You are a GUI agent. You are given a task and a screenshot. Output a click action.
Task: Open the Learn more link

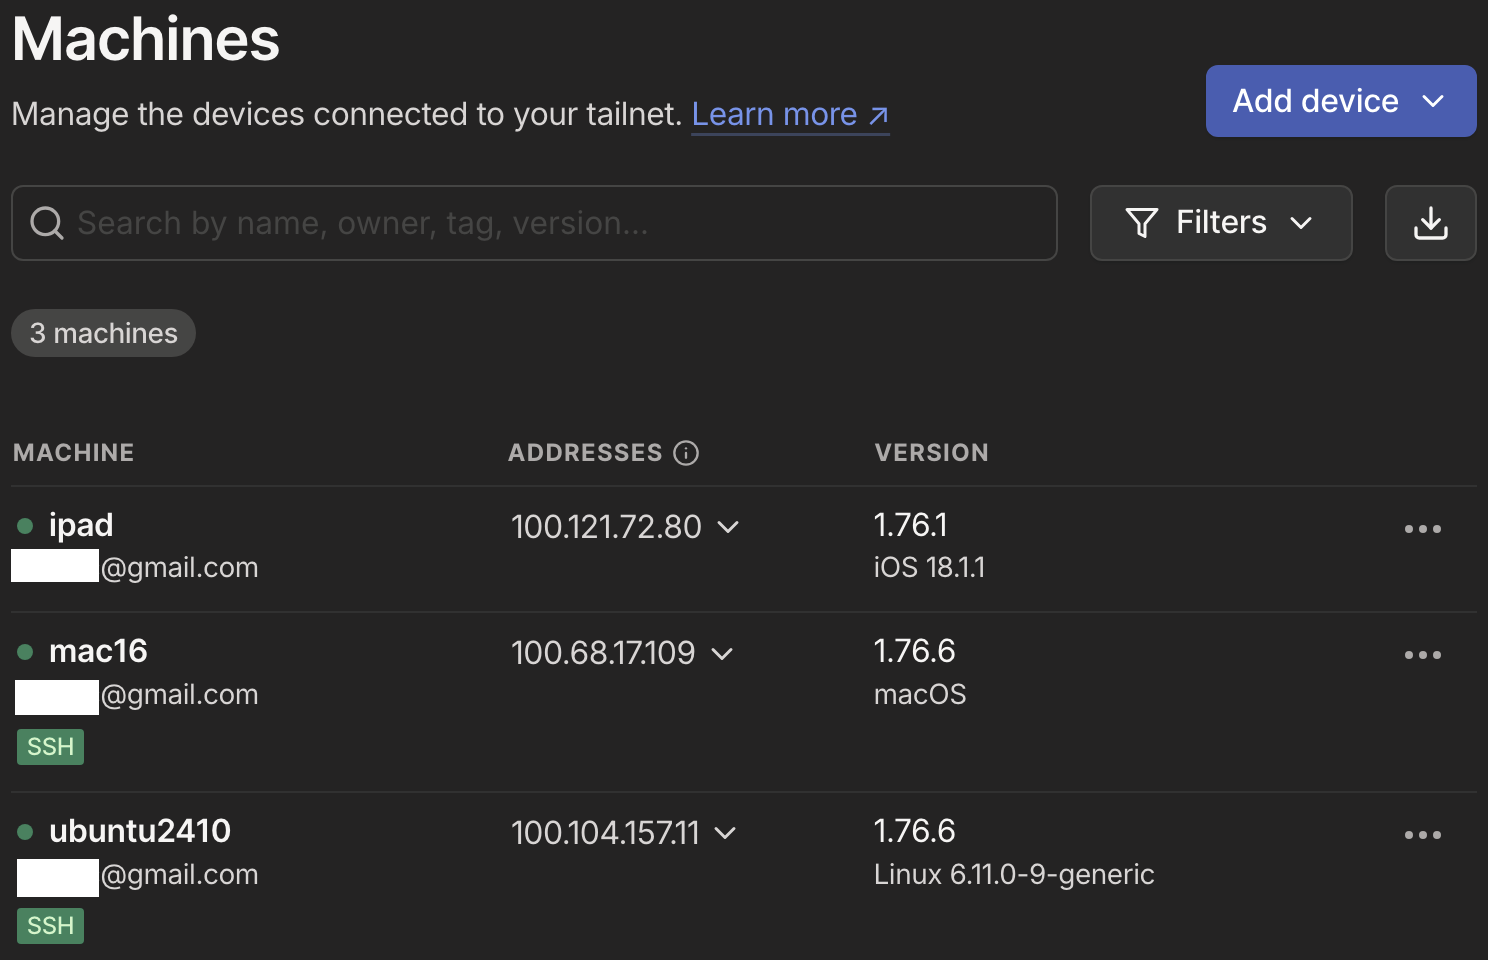tap(790, 114)
